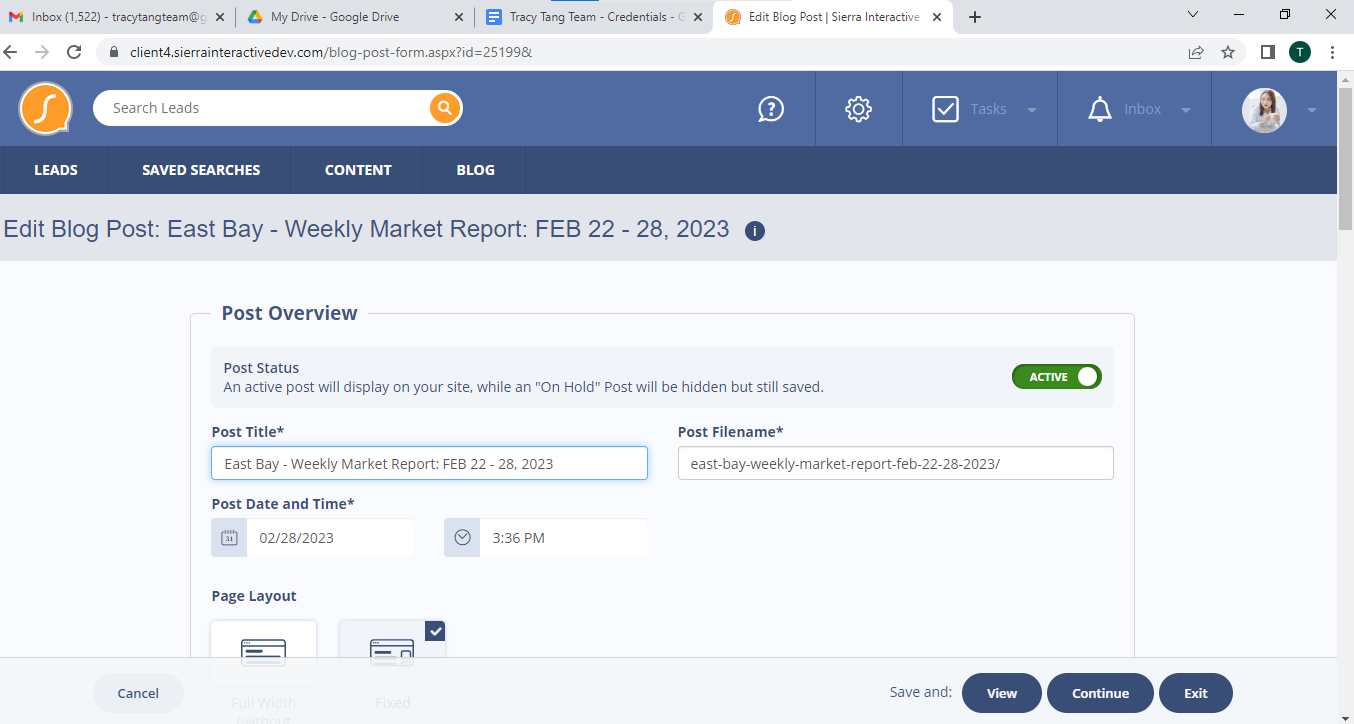Click the share page icon in address bar
Image resolution: width=1354 pixels, height=724 pixels.
click(x=1196, y=52)
